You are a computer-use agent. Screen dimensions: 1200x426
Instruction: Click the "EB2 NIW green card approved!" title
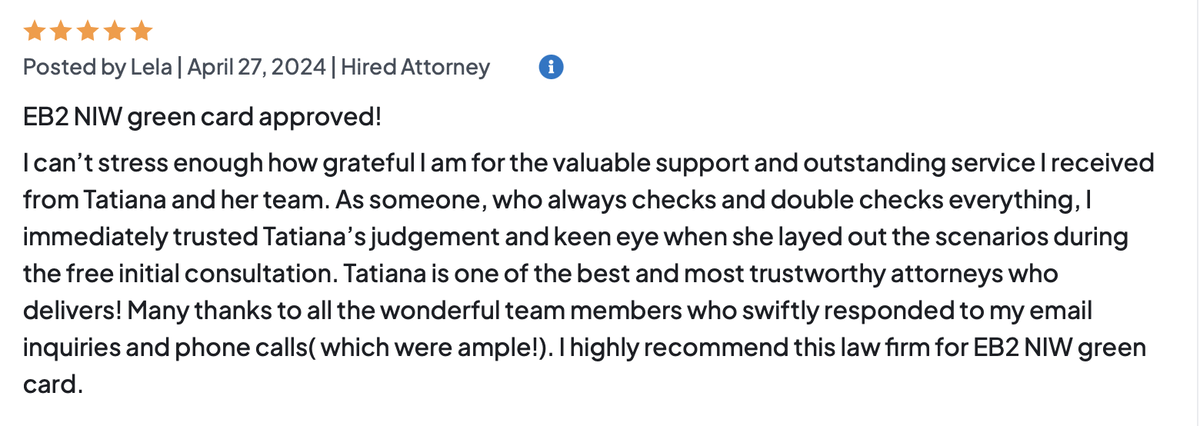[x=202, y=117]
